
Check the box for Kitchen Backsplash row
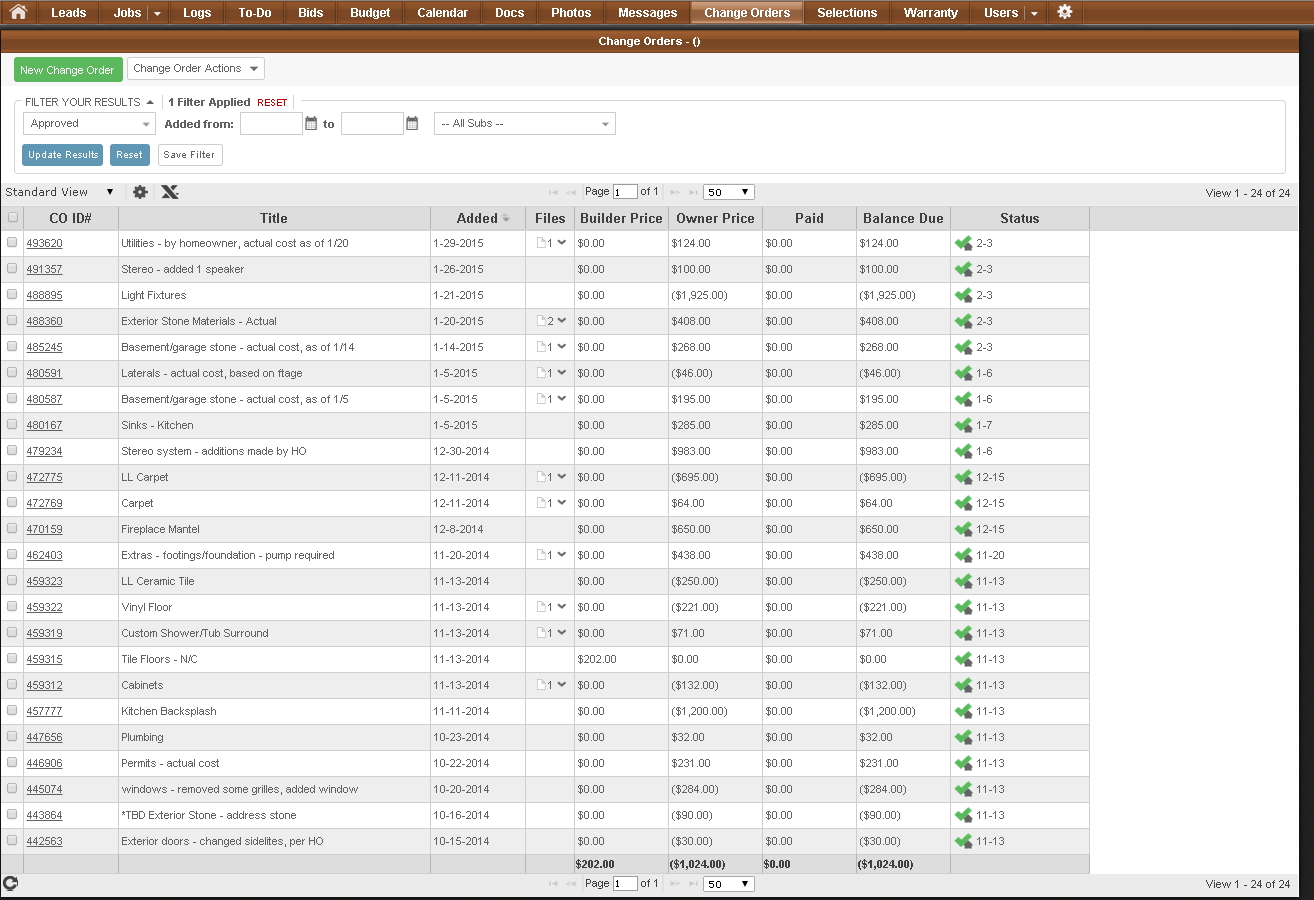(12, 710)
